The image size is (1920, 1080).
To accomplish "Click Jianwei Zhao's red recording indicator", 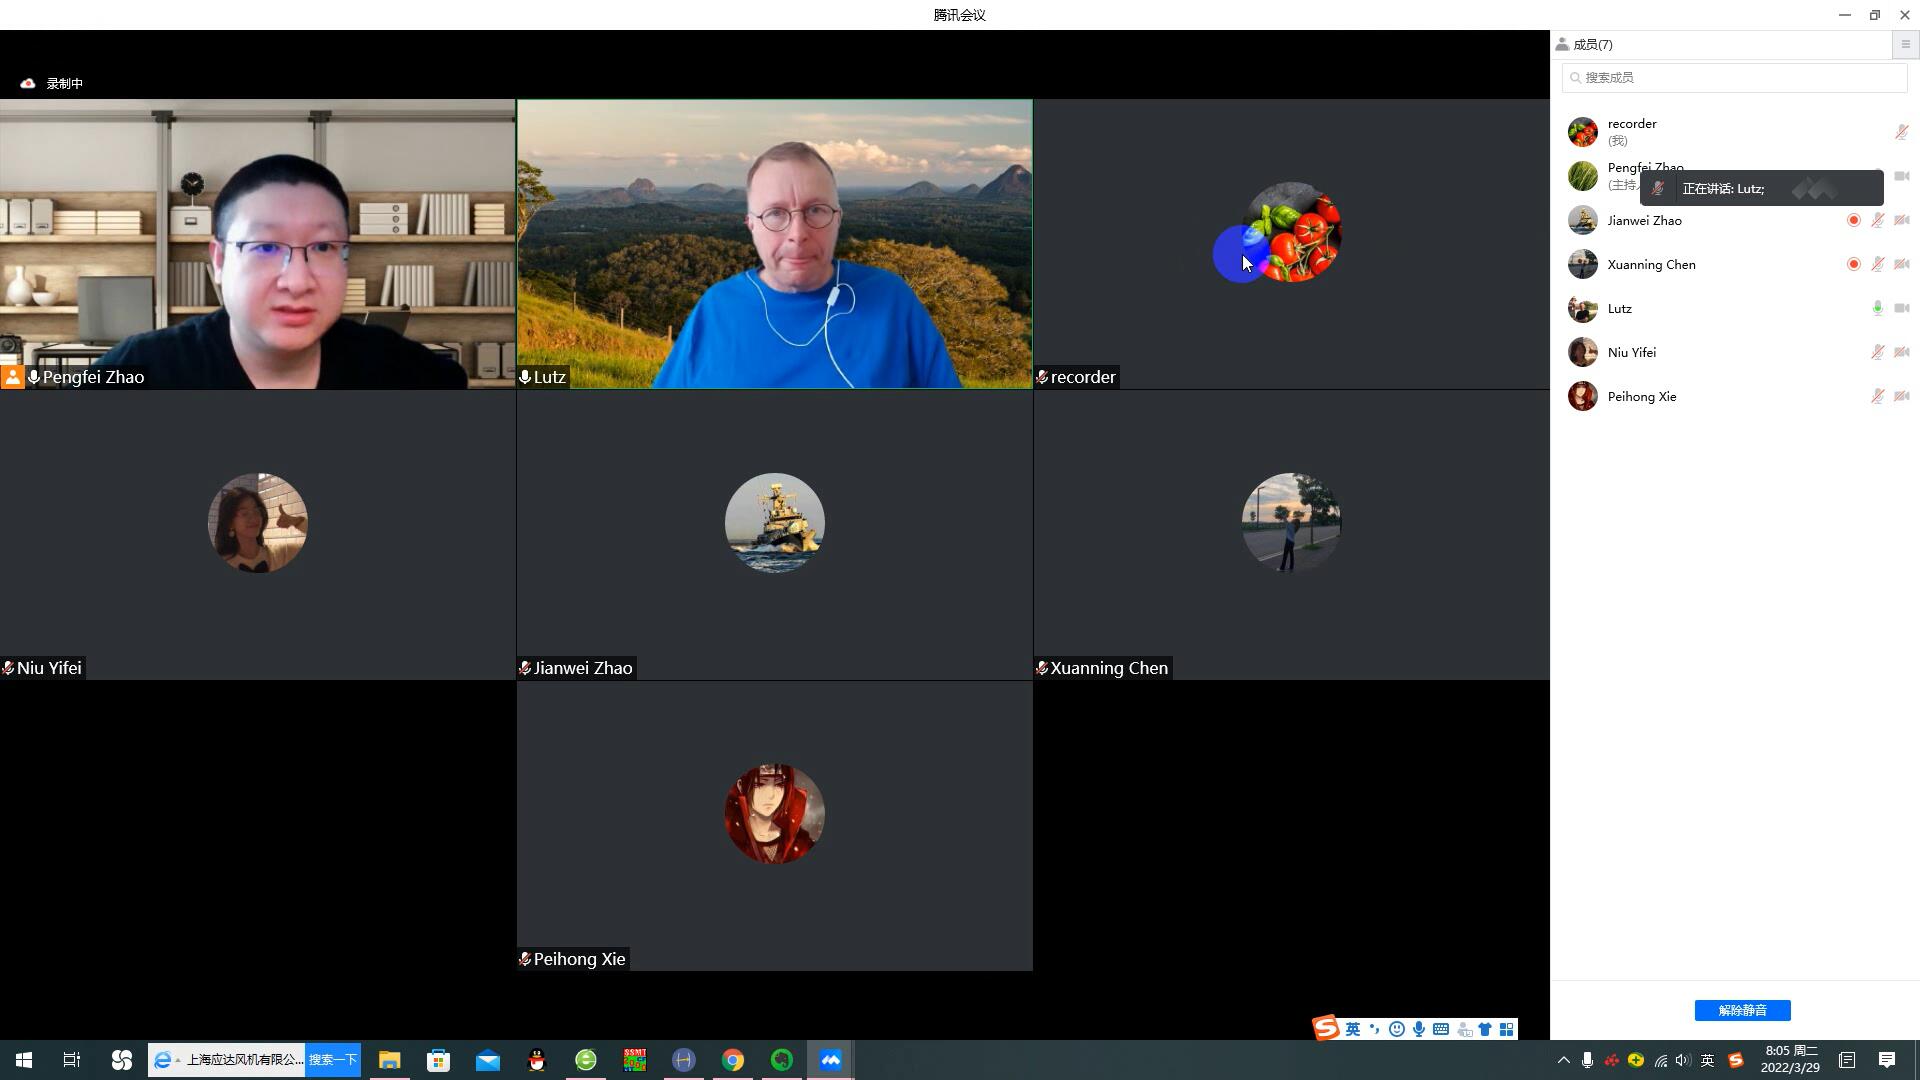I will (x=1853, y=220).
